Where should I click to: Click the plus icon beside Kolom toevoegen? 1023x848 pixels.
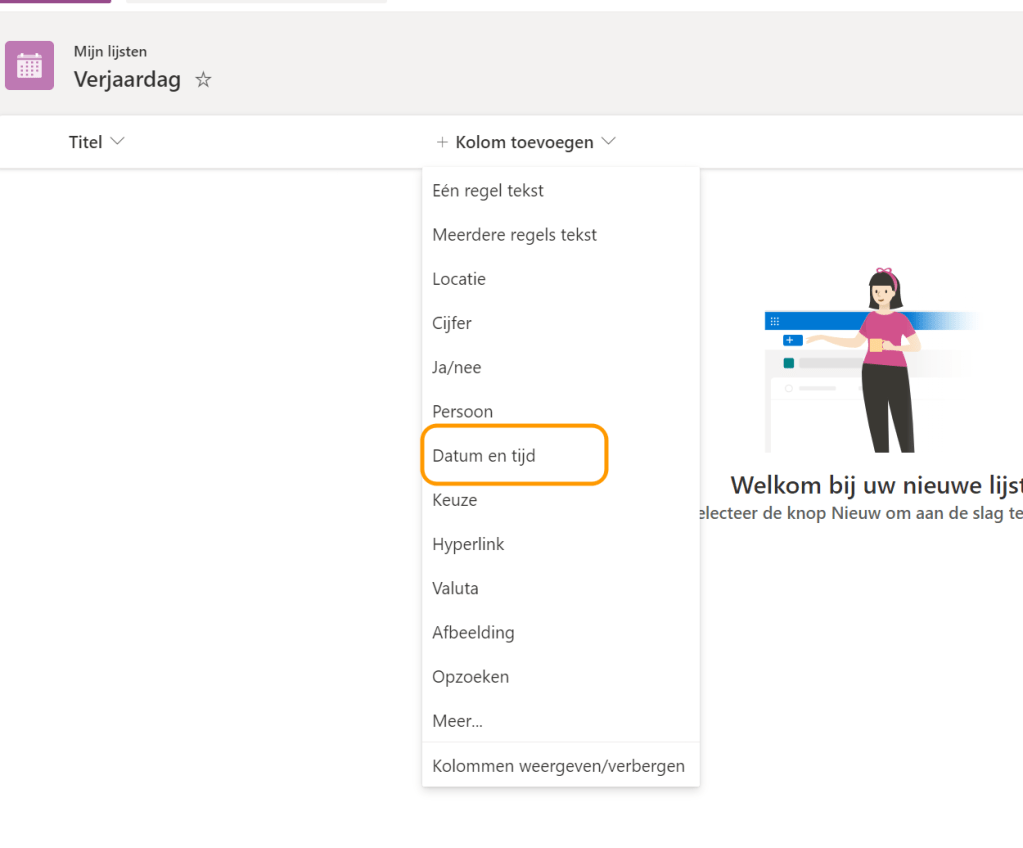(x=442, y=142)
